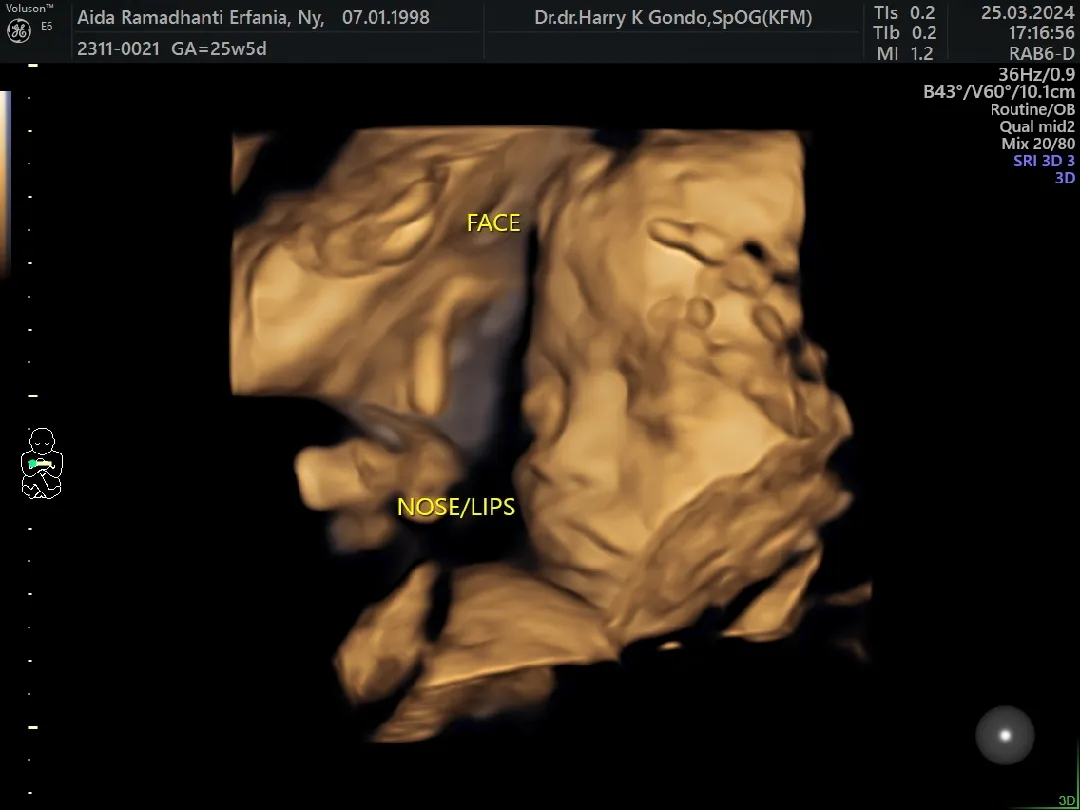Click the 36Hz/0.9 frame rate text

tap(1036, 75)
